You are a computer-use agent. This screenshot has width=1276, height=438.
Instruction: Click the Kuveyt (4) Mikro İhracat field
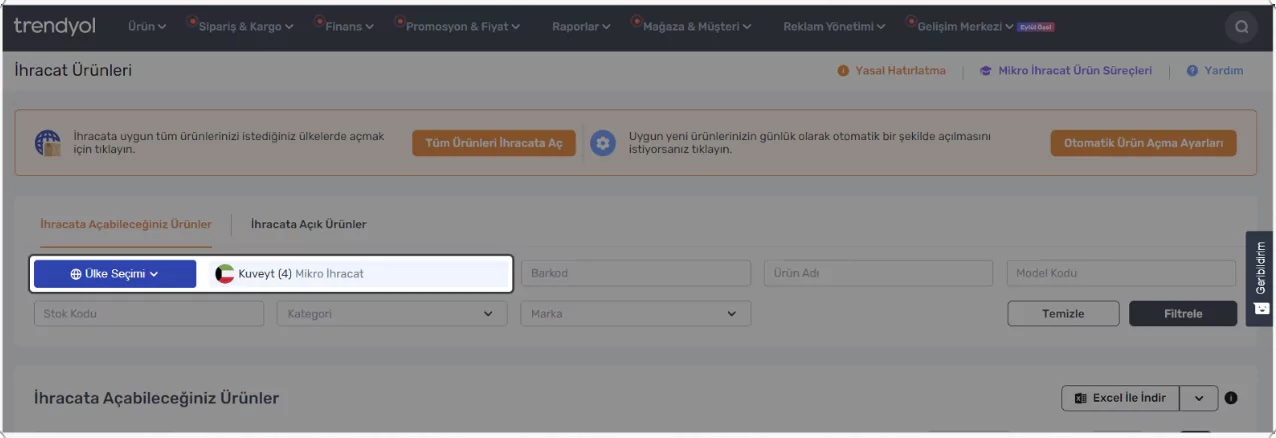[357, 274]
